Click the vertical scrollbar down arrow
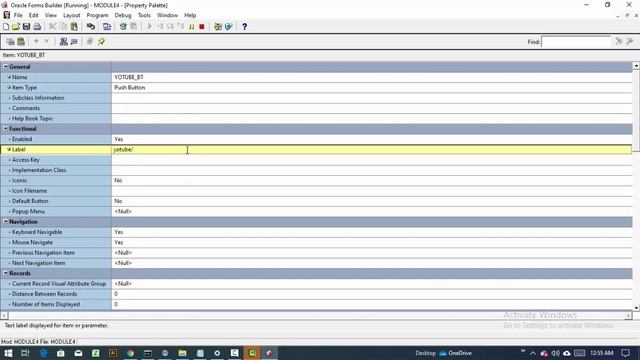 (636, 308)
